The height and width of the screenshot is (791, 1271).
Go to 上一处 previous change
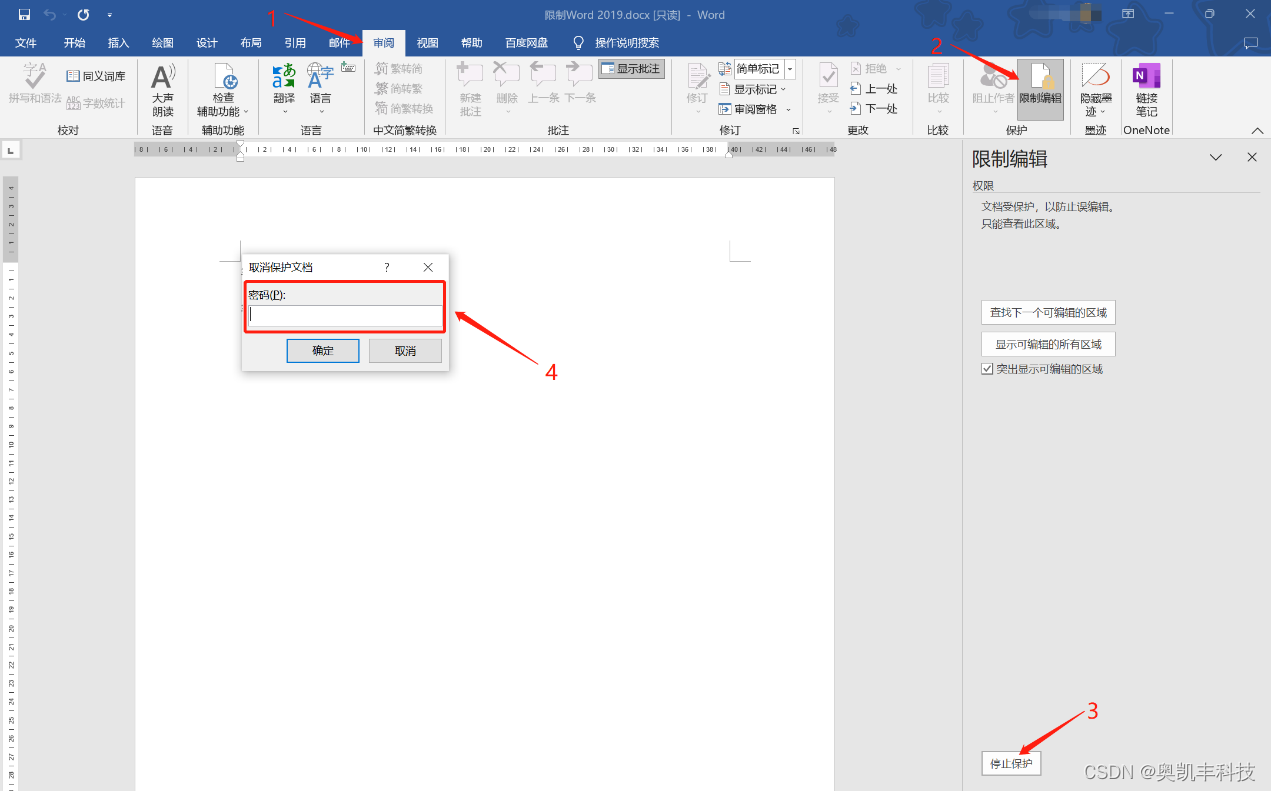click(874, 89)
